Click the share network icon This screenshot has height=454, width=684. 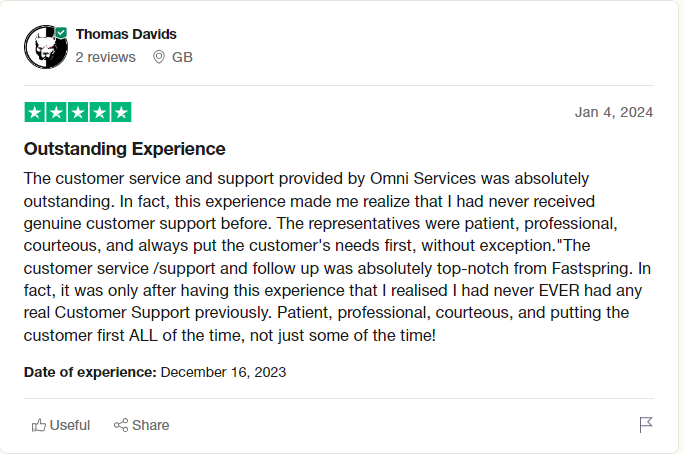pyautogui.click(x=121, y=425)
